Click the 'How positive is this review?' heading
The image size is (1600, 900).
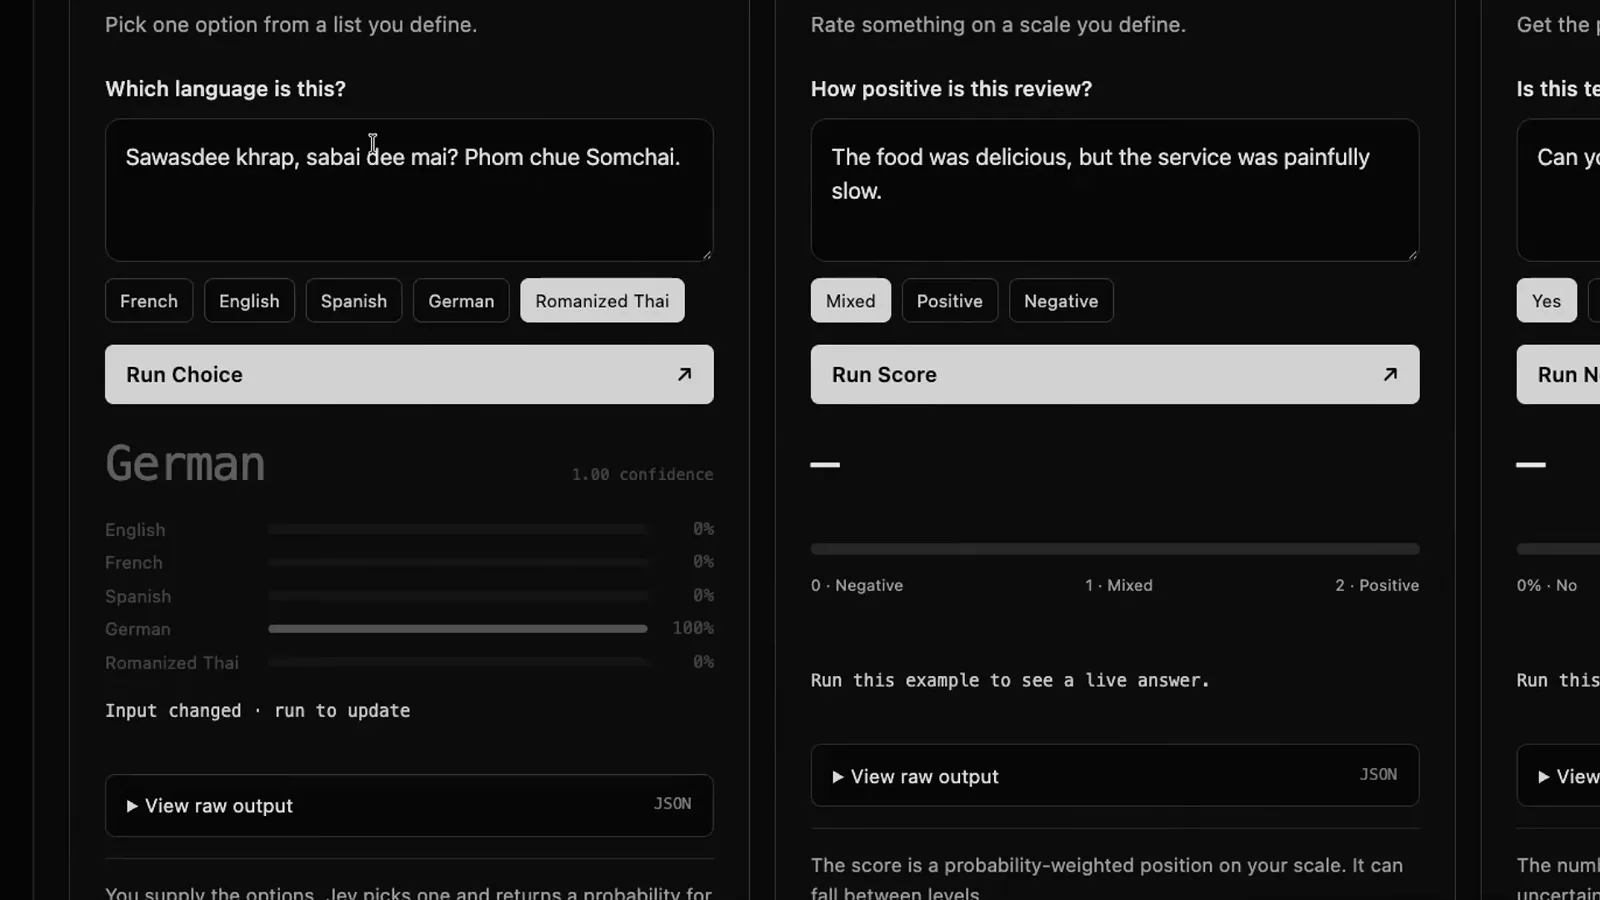[x=951, y=88]
